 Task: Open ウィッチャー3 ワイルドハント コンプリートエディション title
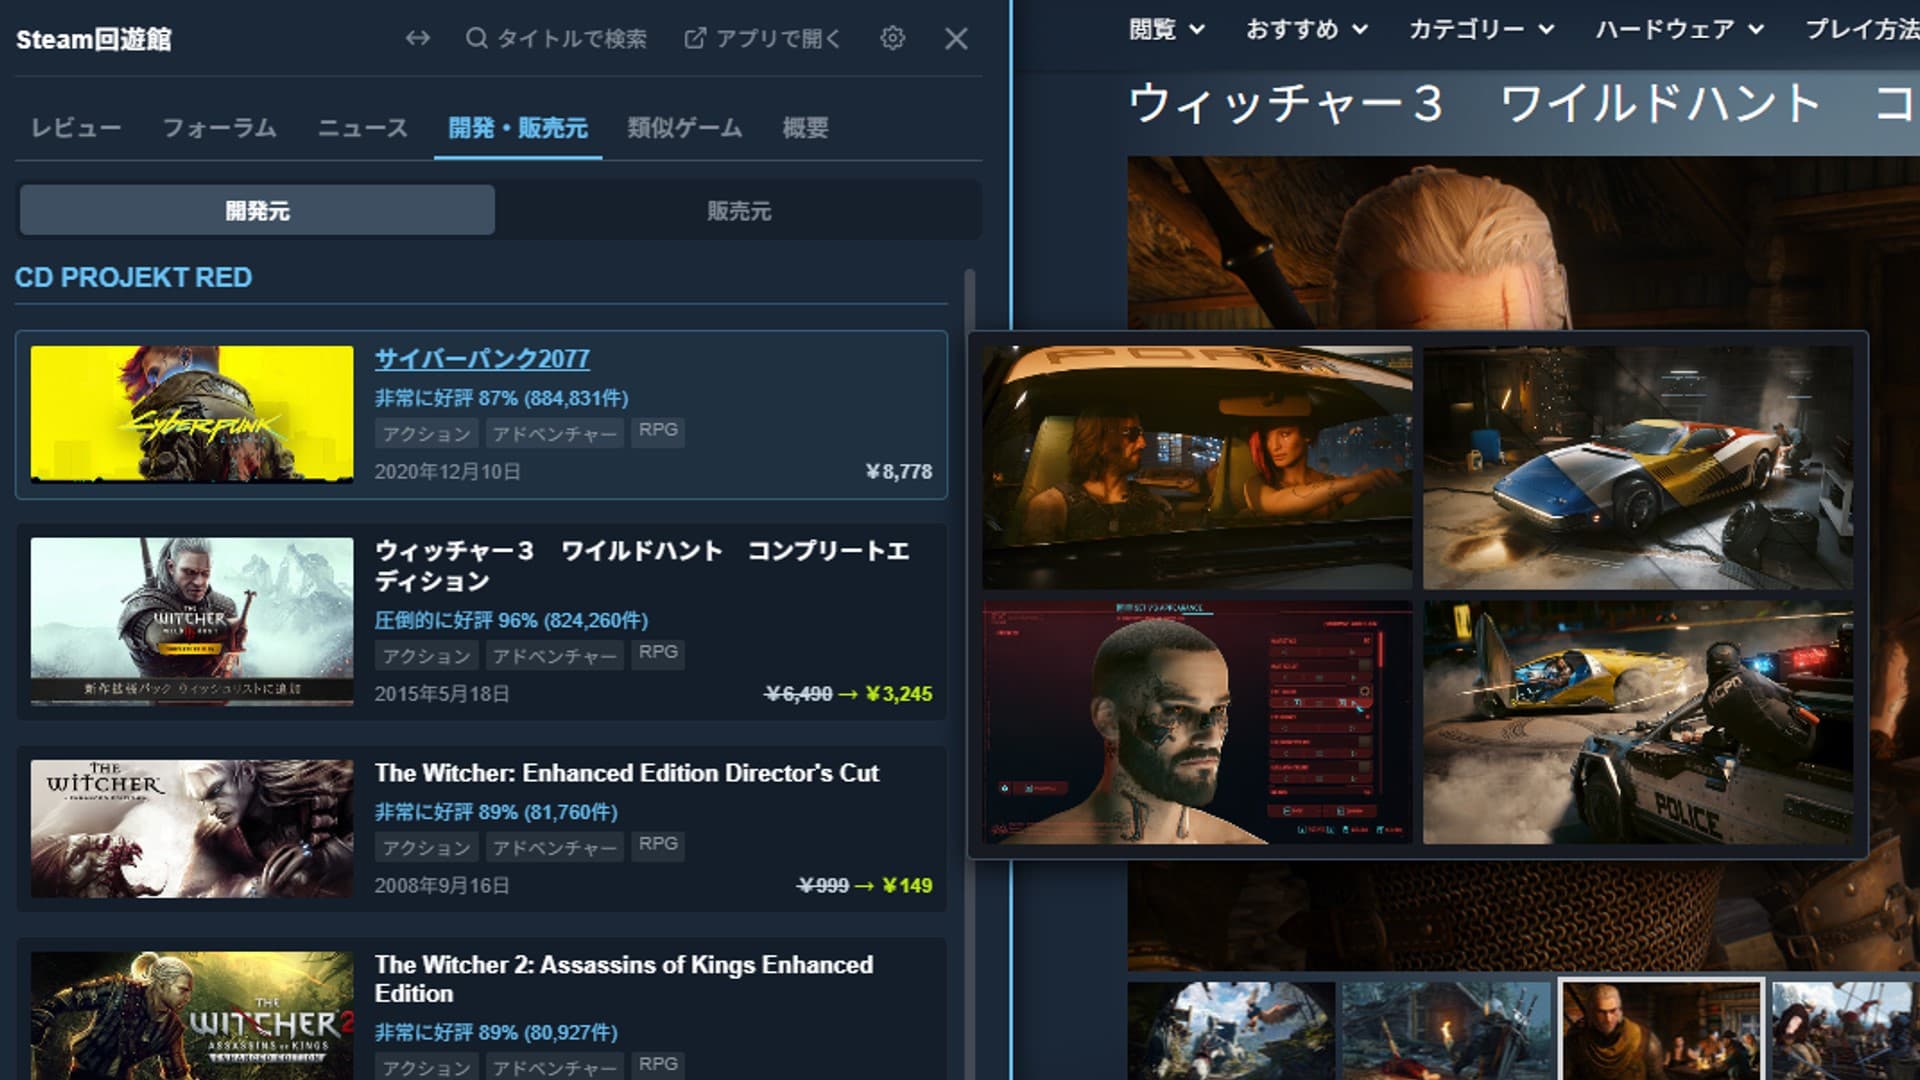coord(642,566)
